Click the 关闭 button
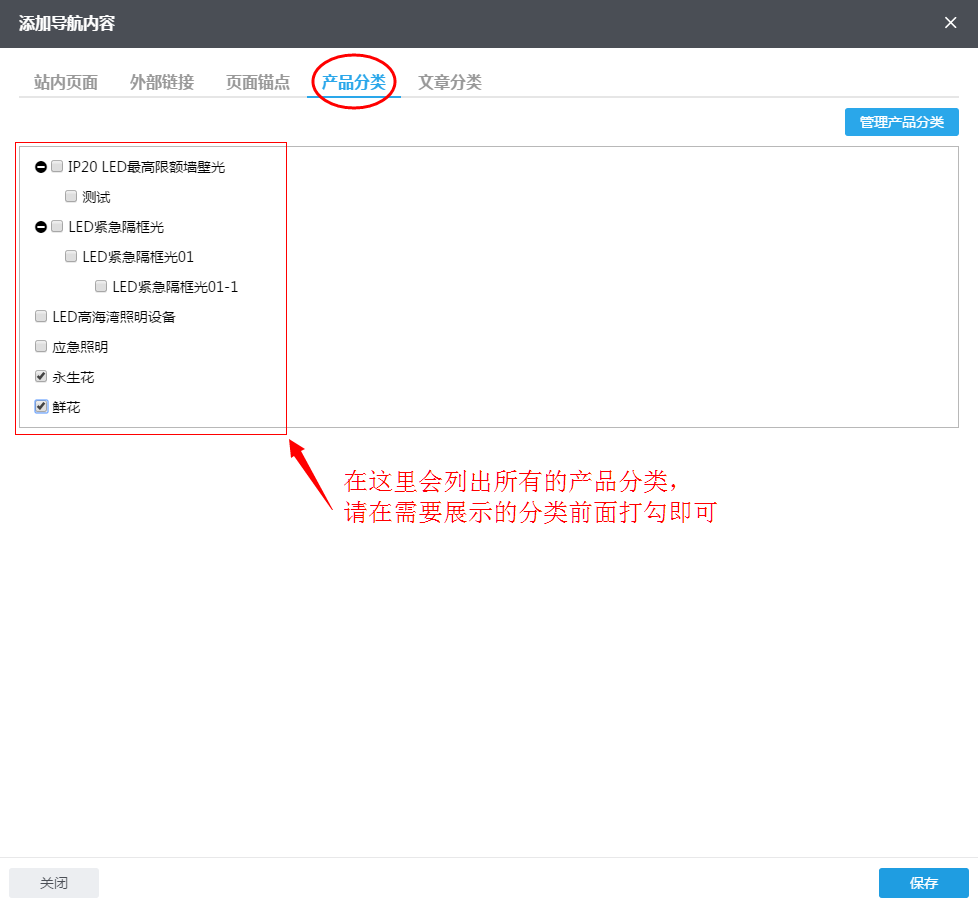The image size is (978, 904). (54, 883)
